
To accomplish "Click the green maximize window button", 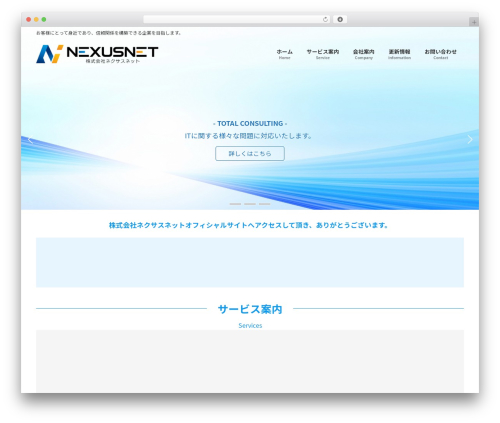I will click(x=44, y=19).
